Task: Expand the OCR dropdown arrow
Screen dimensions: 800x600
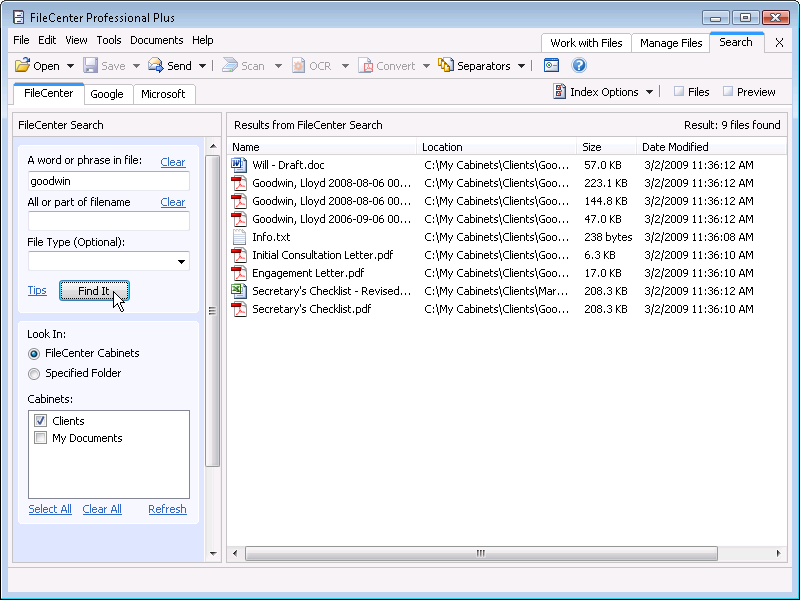Action: pyautogui.click(x=345, y=66)
